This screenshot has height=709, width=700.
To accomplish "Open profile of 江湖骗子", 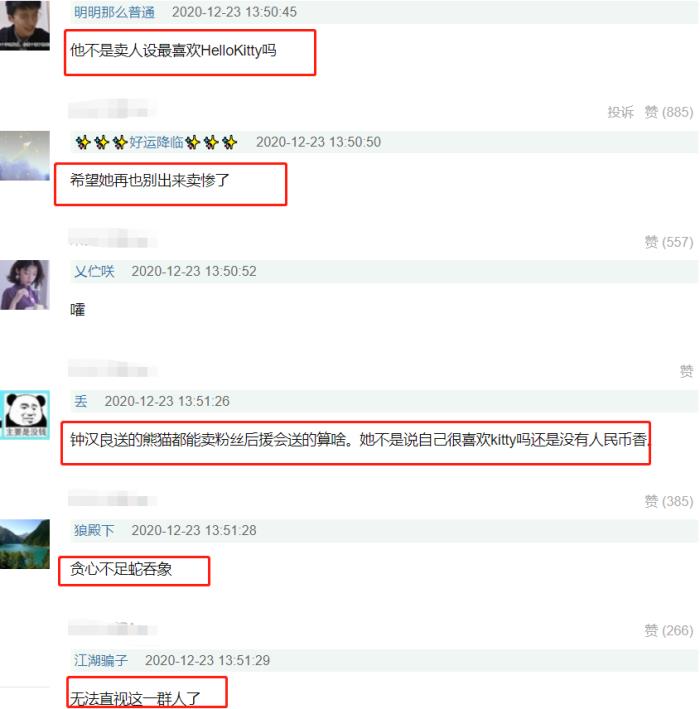I will click(x=101, y=660).
